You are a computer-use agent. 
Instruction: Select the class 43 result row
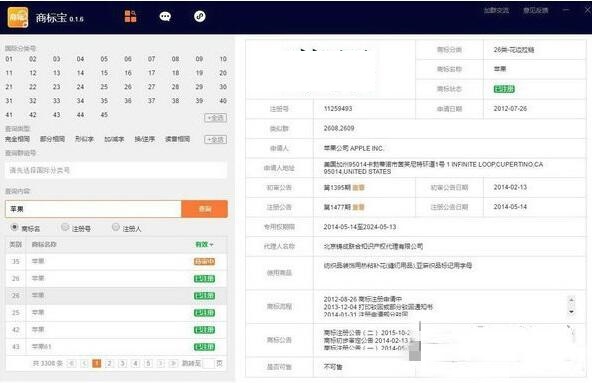click(116, 347)
